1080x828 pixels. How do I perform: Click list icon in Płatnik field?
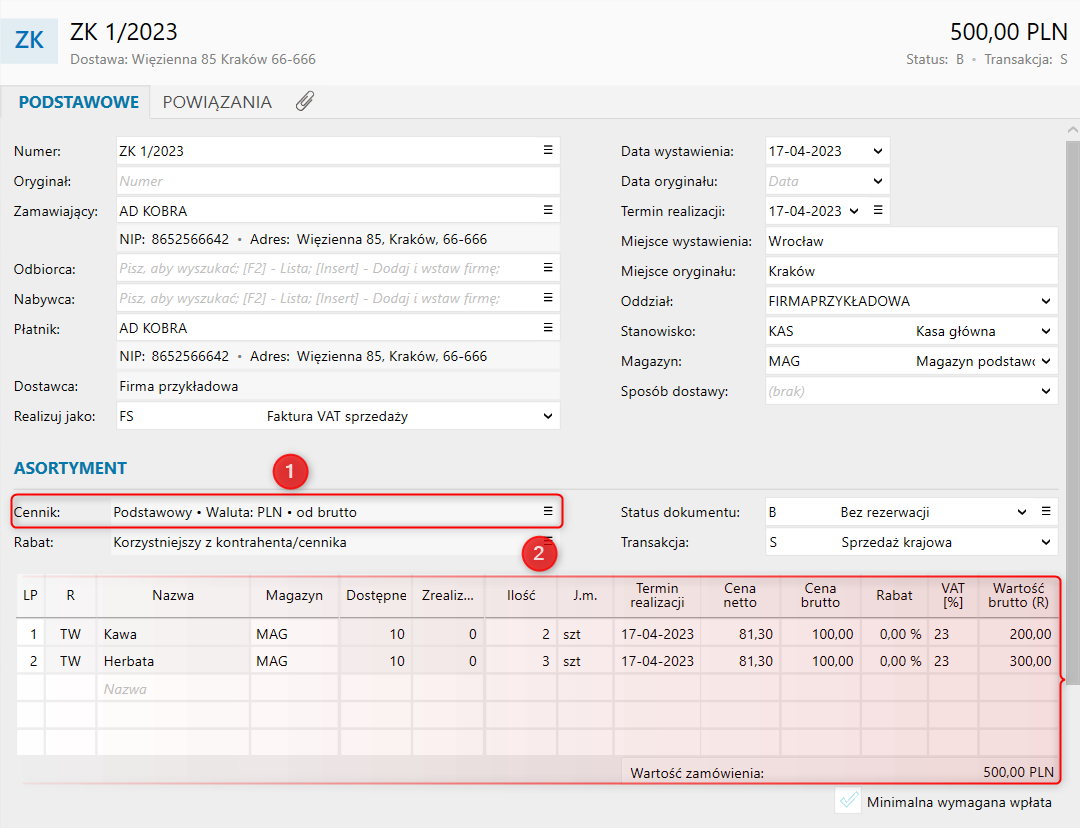pos(547,328)
